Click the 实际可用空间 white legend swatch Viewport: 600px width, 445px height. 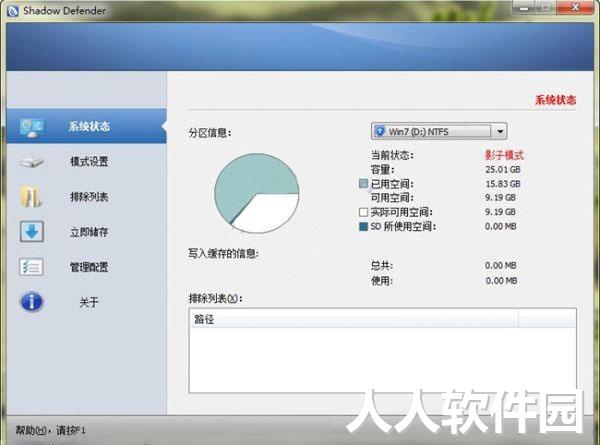click(x=363, y=212)
